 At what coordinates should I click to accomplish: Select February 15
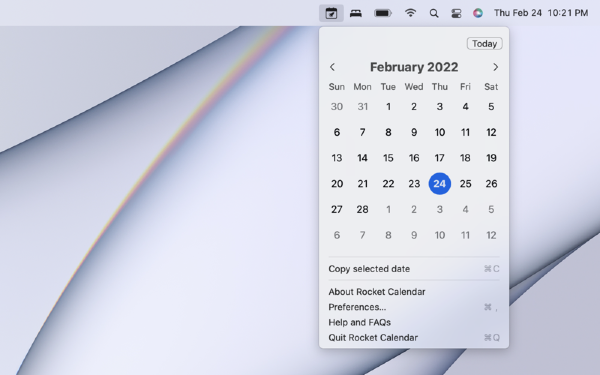388,158
